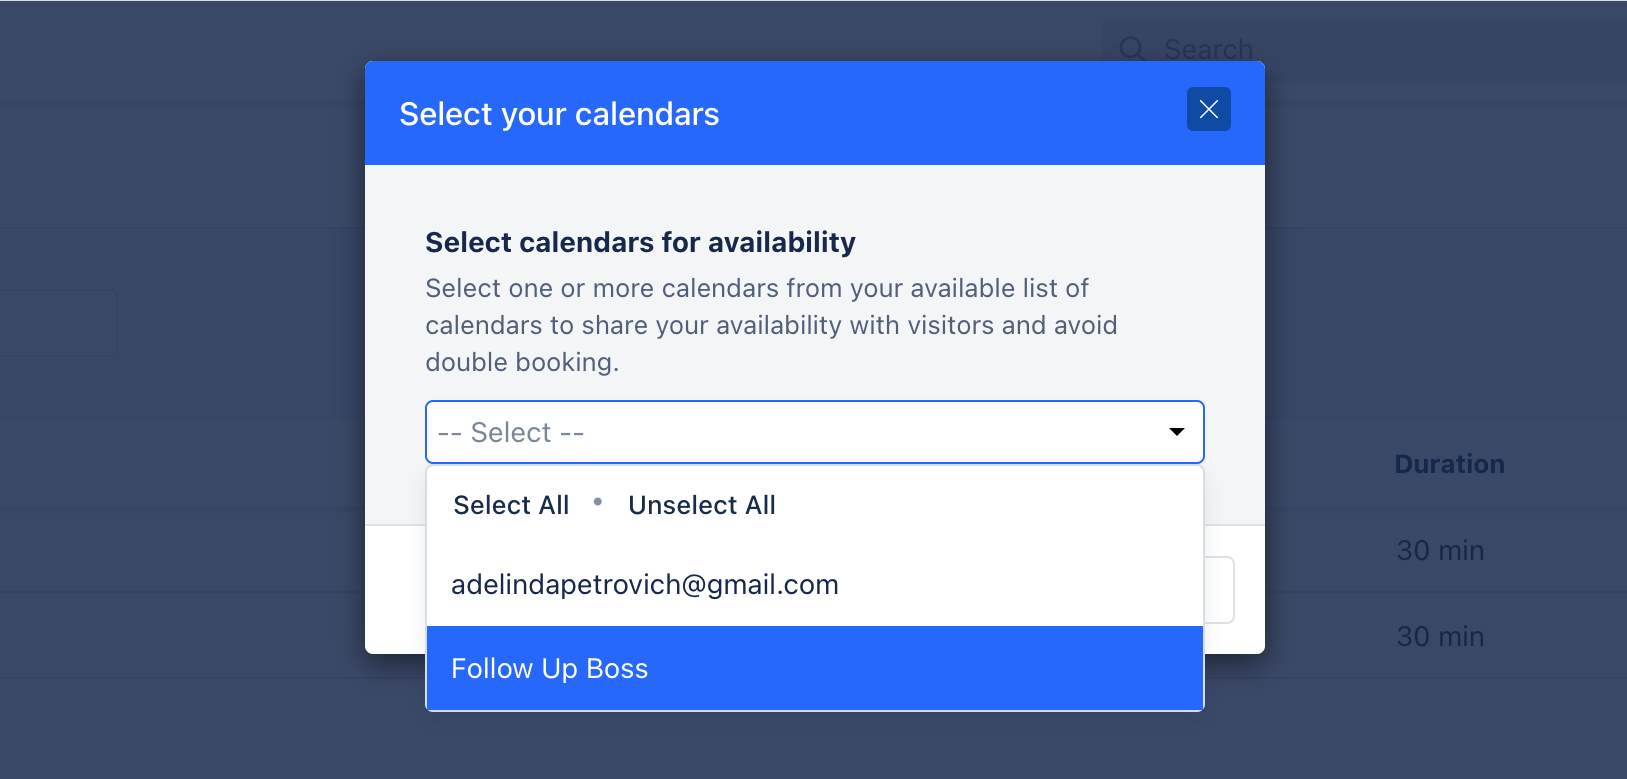
Task: Select the second 30 min row
Action: (x=1440, y=636)
